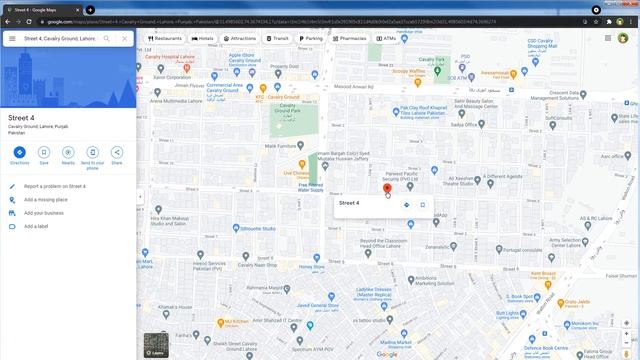This screenshot has height=360, width=640.
Task: Open the hamburger menu in search box
Action: coord(12,38)
